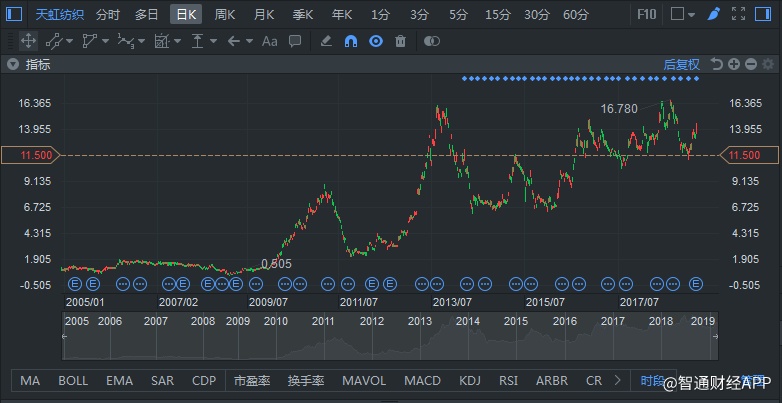Click the blue pencil draw icon
782x403 pixels.
(713, 14)
